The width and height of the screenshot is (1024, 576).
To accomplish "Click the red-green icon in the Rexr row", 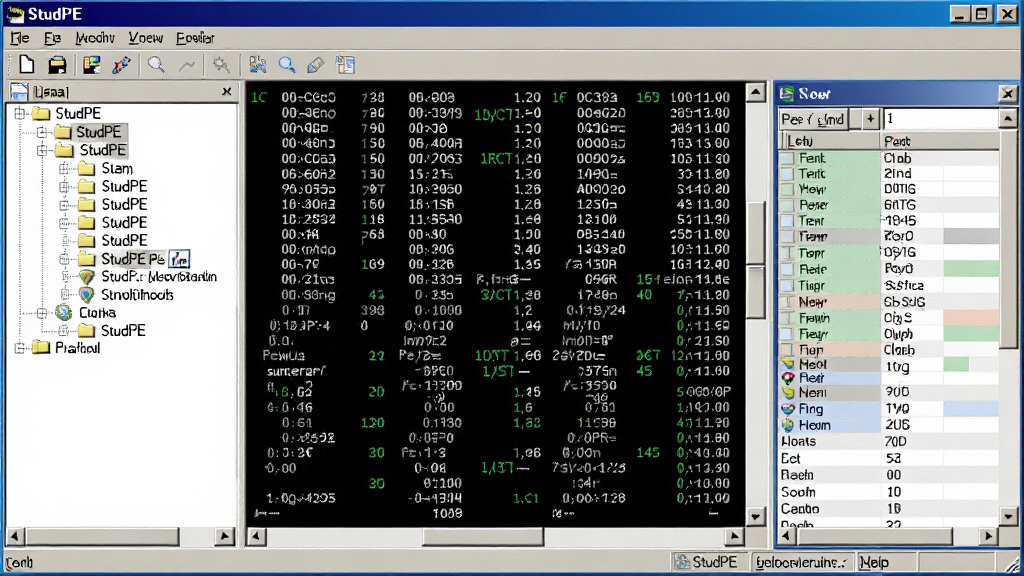I will pos(788,379).
